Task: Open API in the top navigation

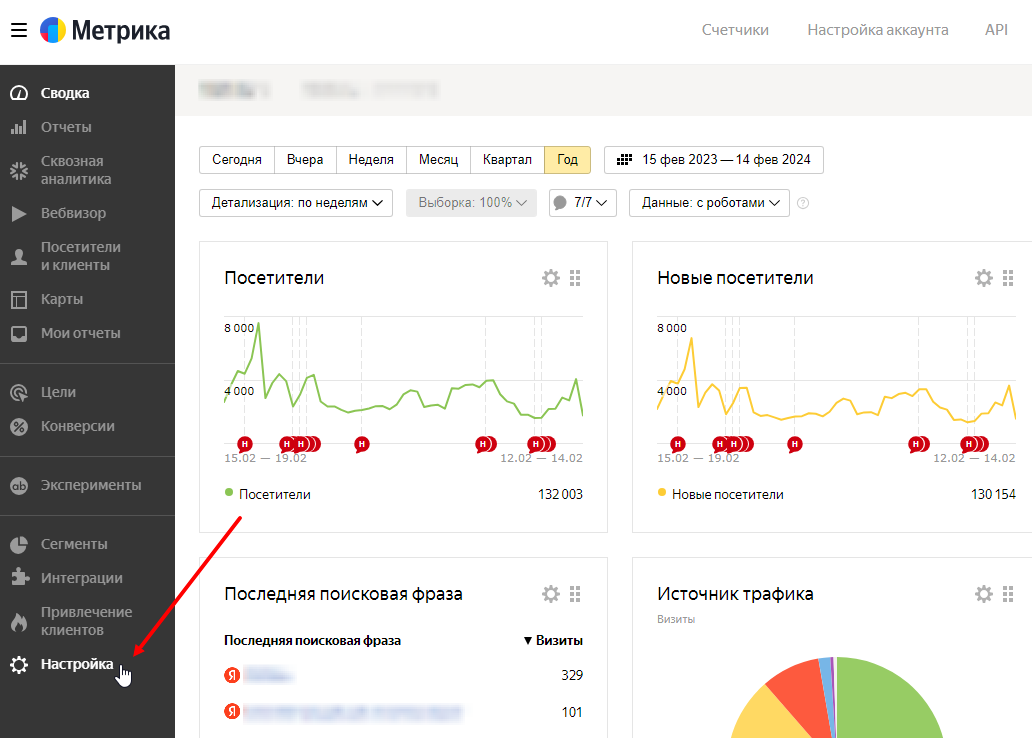Action: tap(996, 30)
